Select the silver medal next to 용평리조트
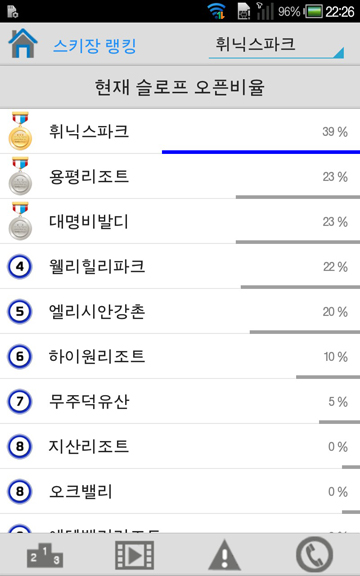 pyautogui.click(x=20, y=176)
